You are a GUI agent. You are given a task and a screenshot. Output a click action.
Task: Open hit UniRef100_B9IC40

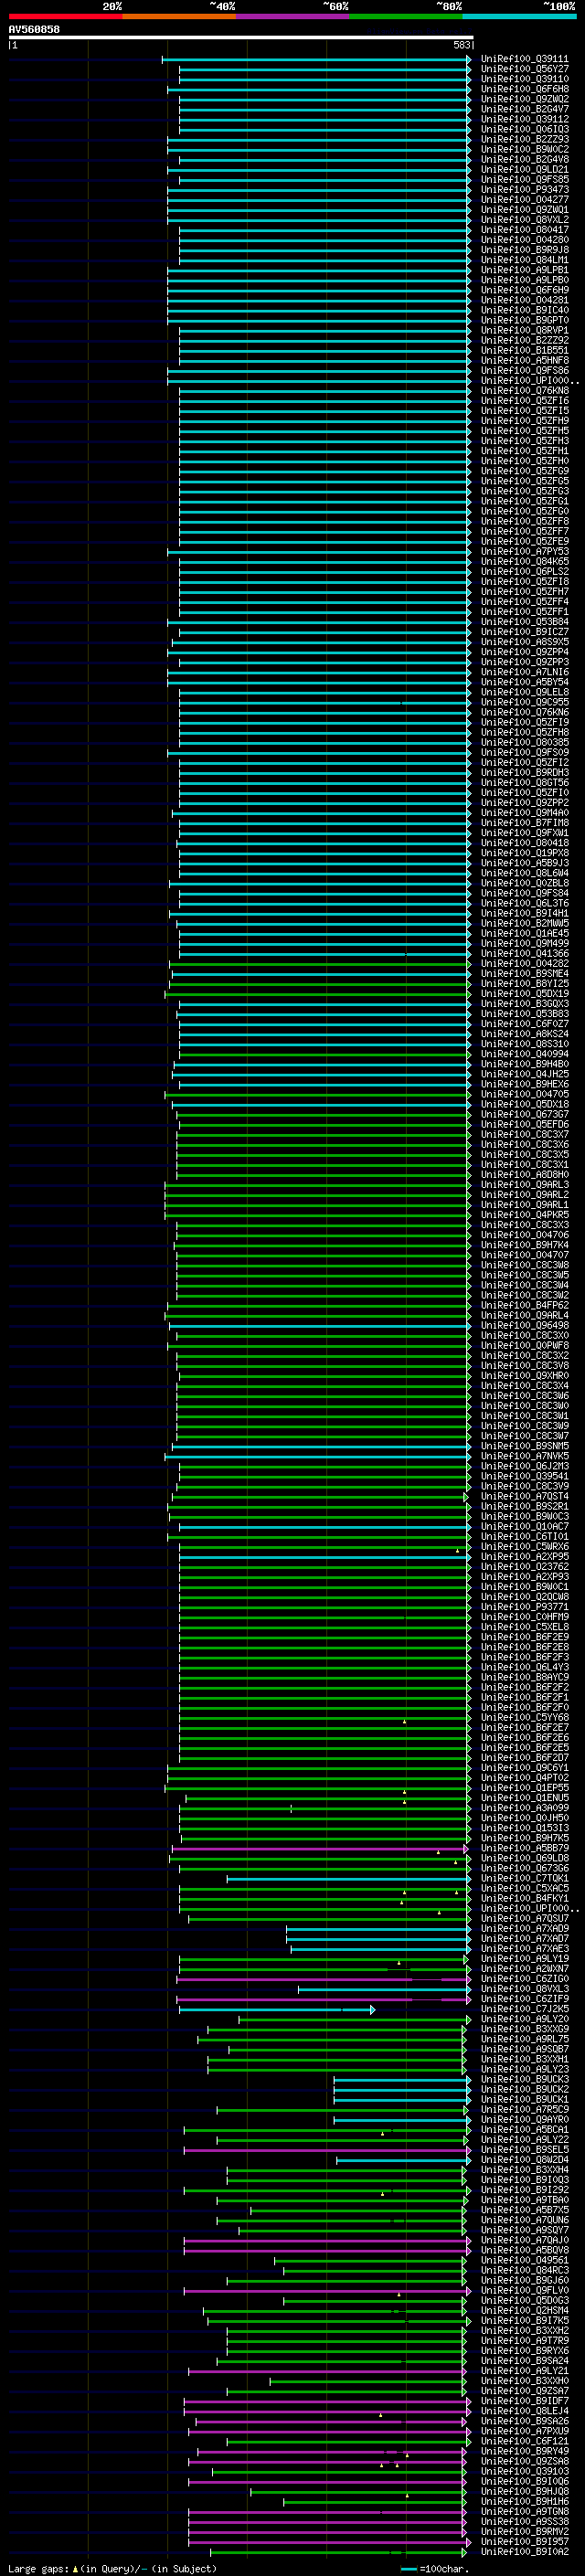point(524,310)
